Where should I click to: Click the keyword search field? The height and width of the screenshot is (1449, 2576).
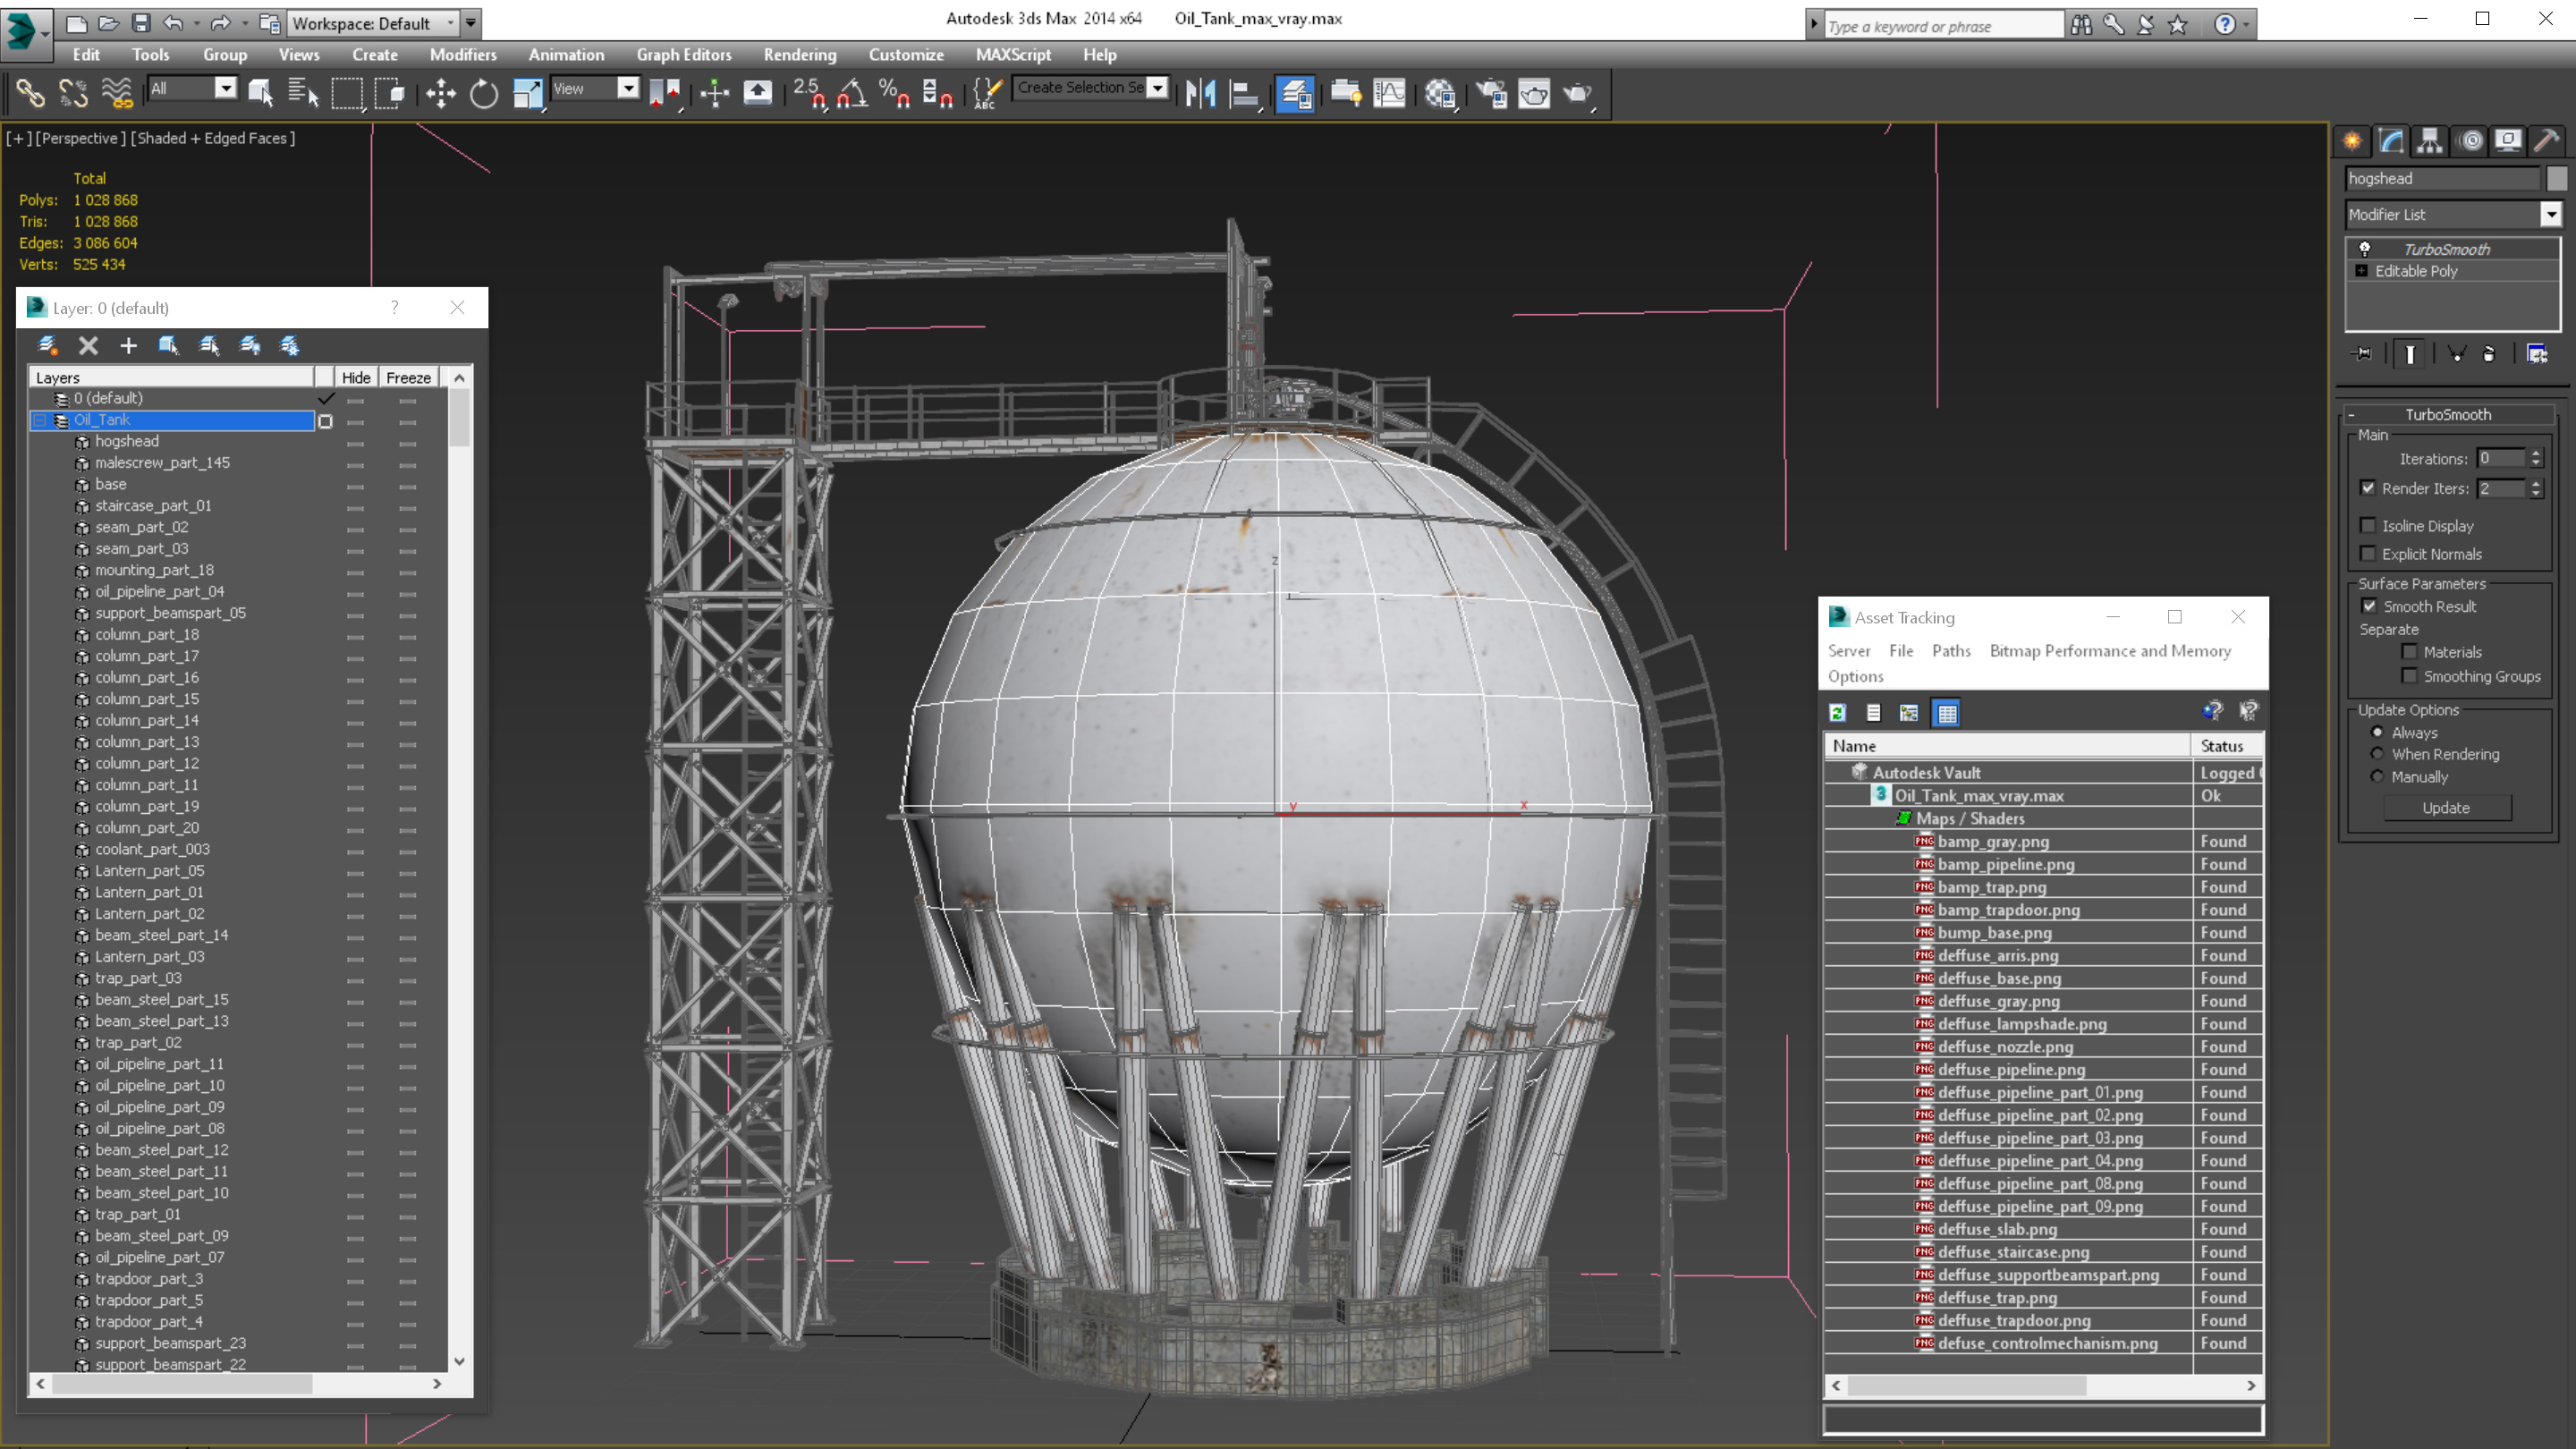click(1943, 25)
